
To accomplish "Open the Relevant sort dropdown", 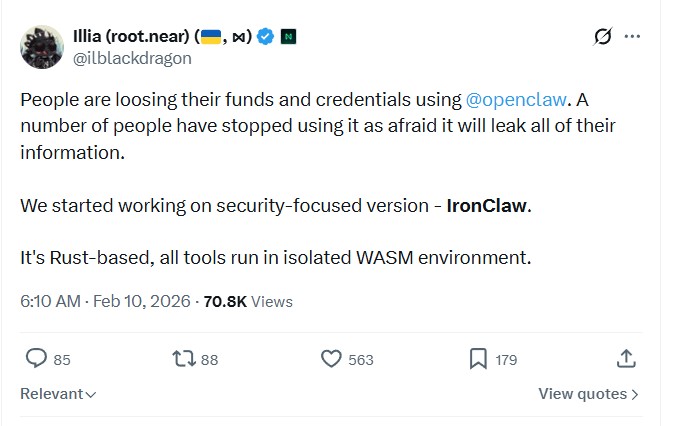I will click(58, 394).
